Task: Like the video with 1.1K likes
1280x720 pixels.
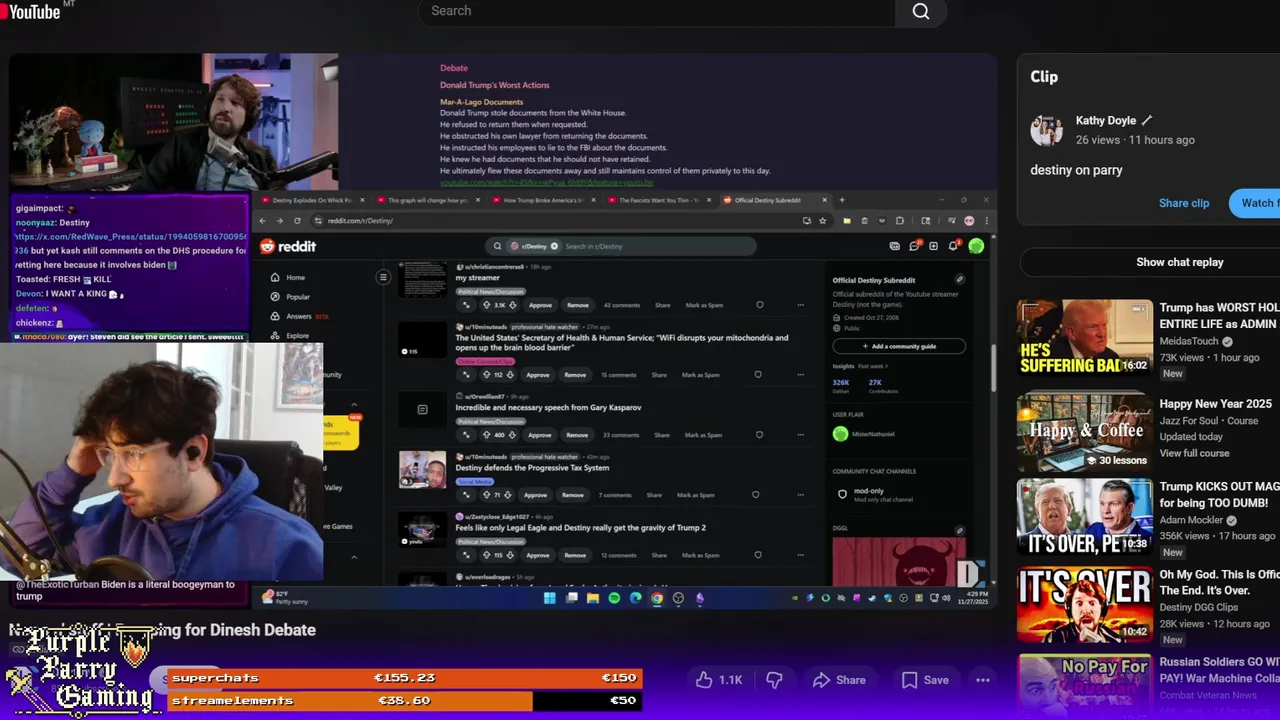Action: point(720,680)
